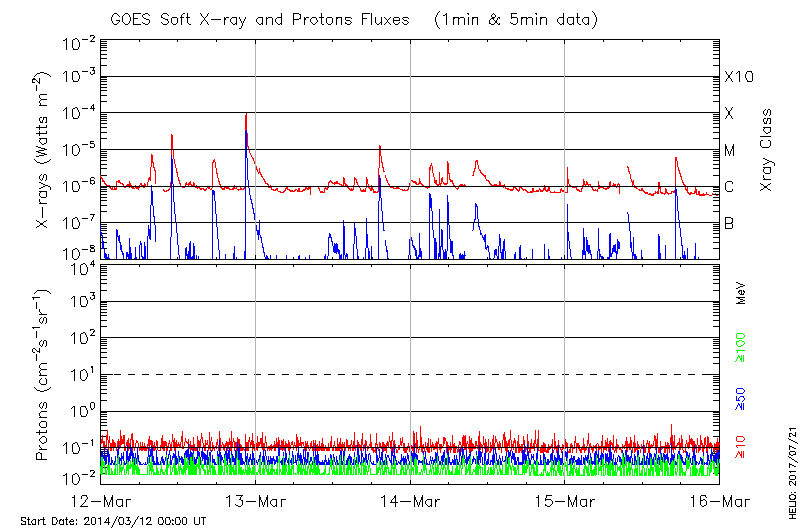Screen dimensions: 800x530
Task: Click the "Xray Class" vertical axis title
Action: [767, 150]
